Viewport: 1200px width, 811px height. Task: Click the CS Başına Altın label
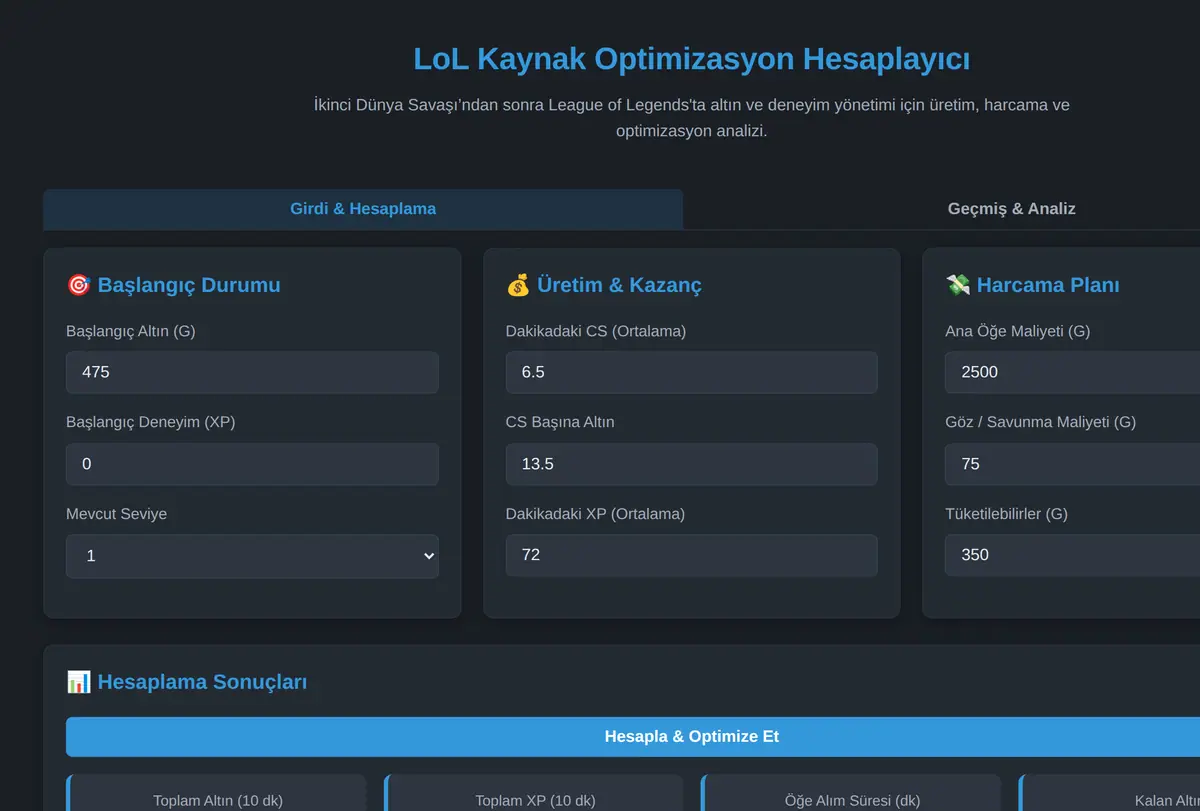click(x=560, y=422)
